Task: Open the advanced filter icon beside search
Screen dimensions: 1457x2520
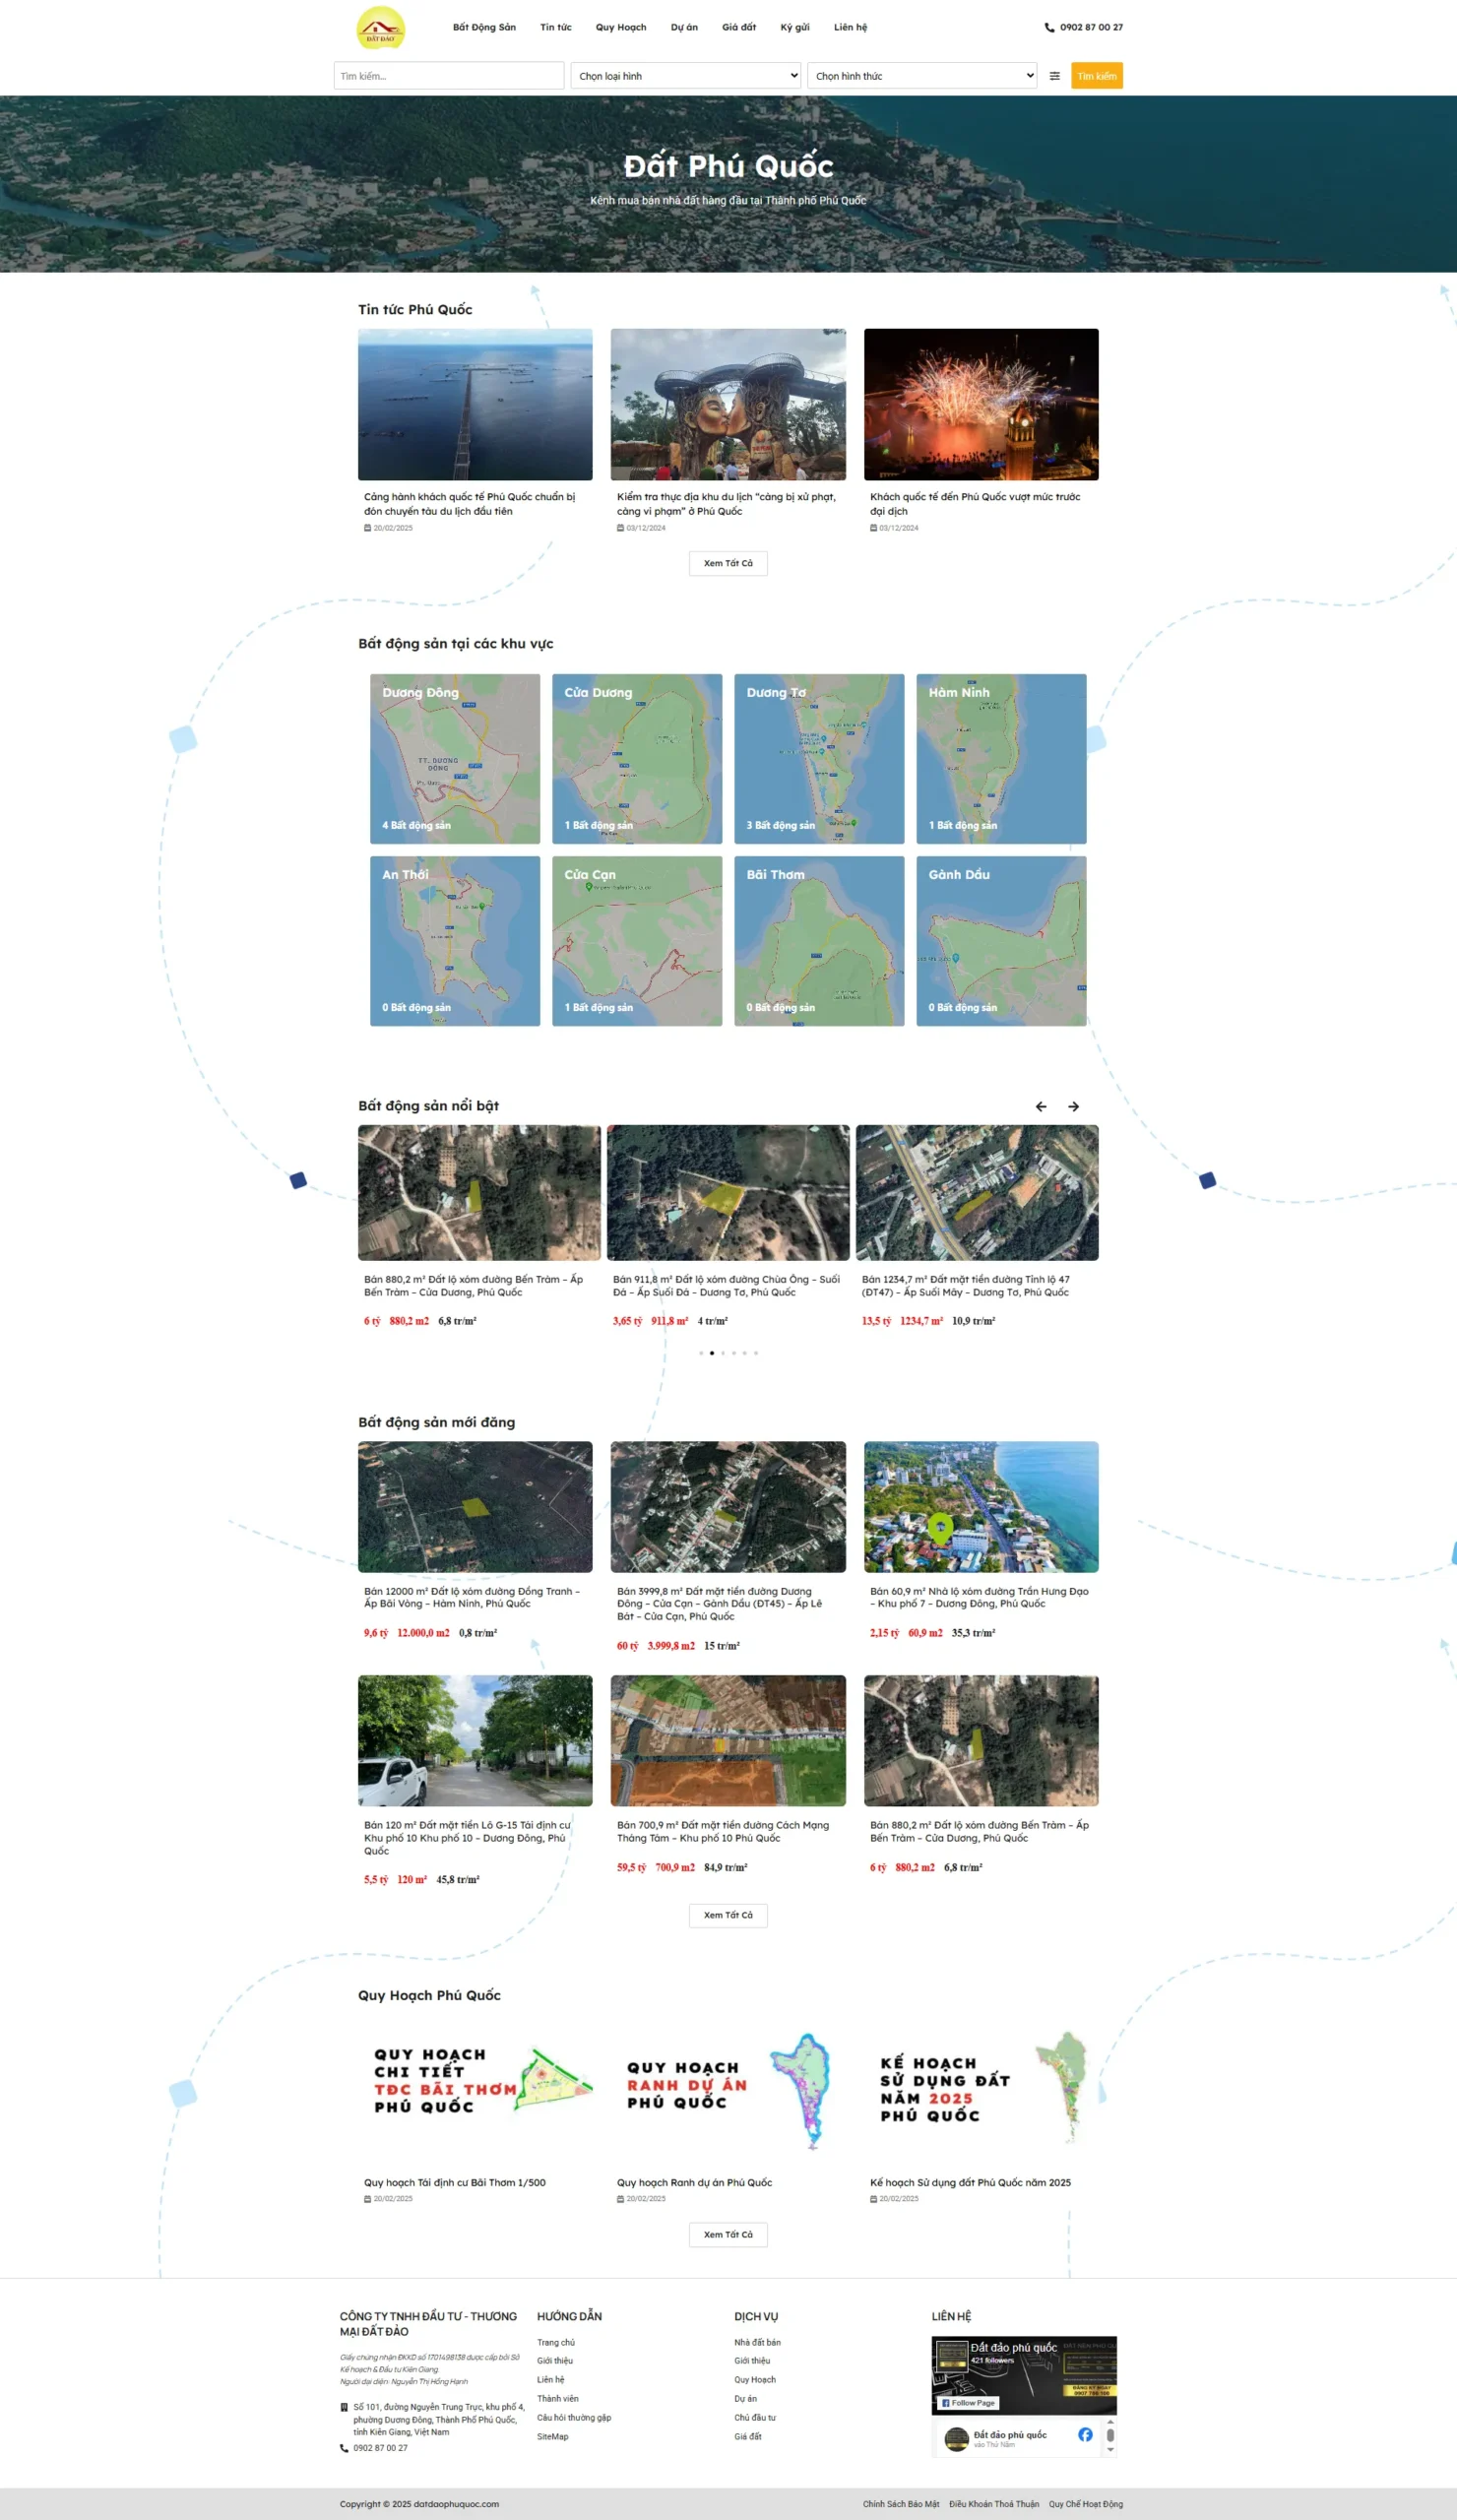Action: click(1054, 76)
